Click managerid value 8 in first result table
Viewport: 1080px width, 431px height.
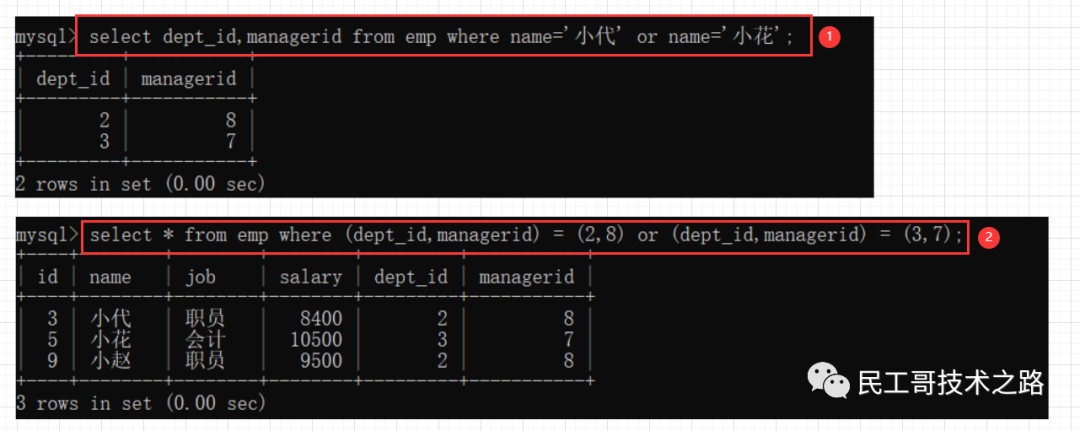pos(230,120)
